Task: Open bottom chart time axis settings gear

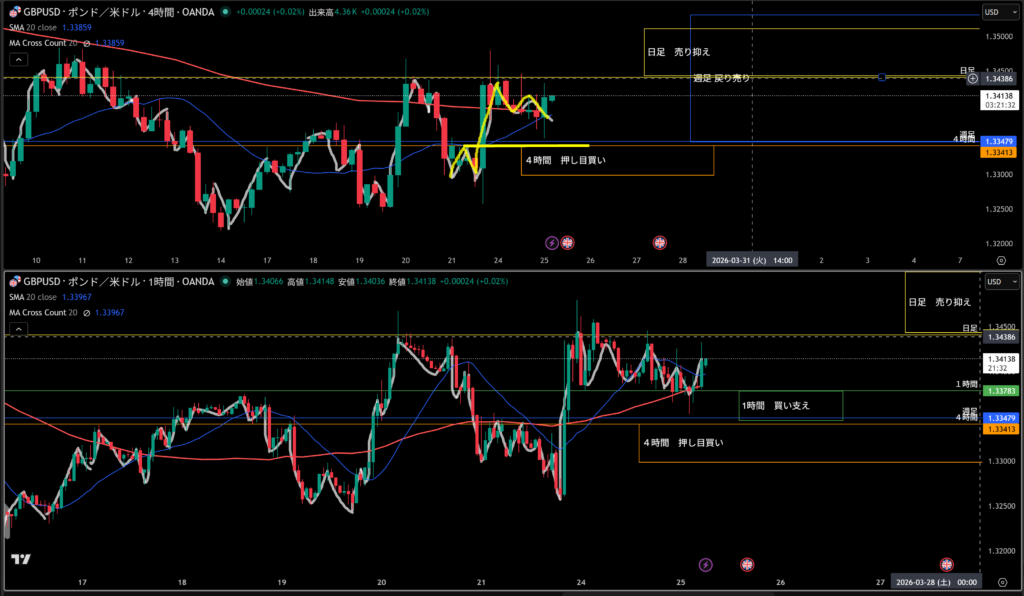Action: [x=1001, y=581]
